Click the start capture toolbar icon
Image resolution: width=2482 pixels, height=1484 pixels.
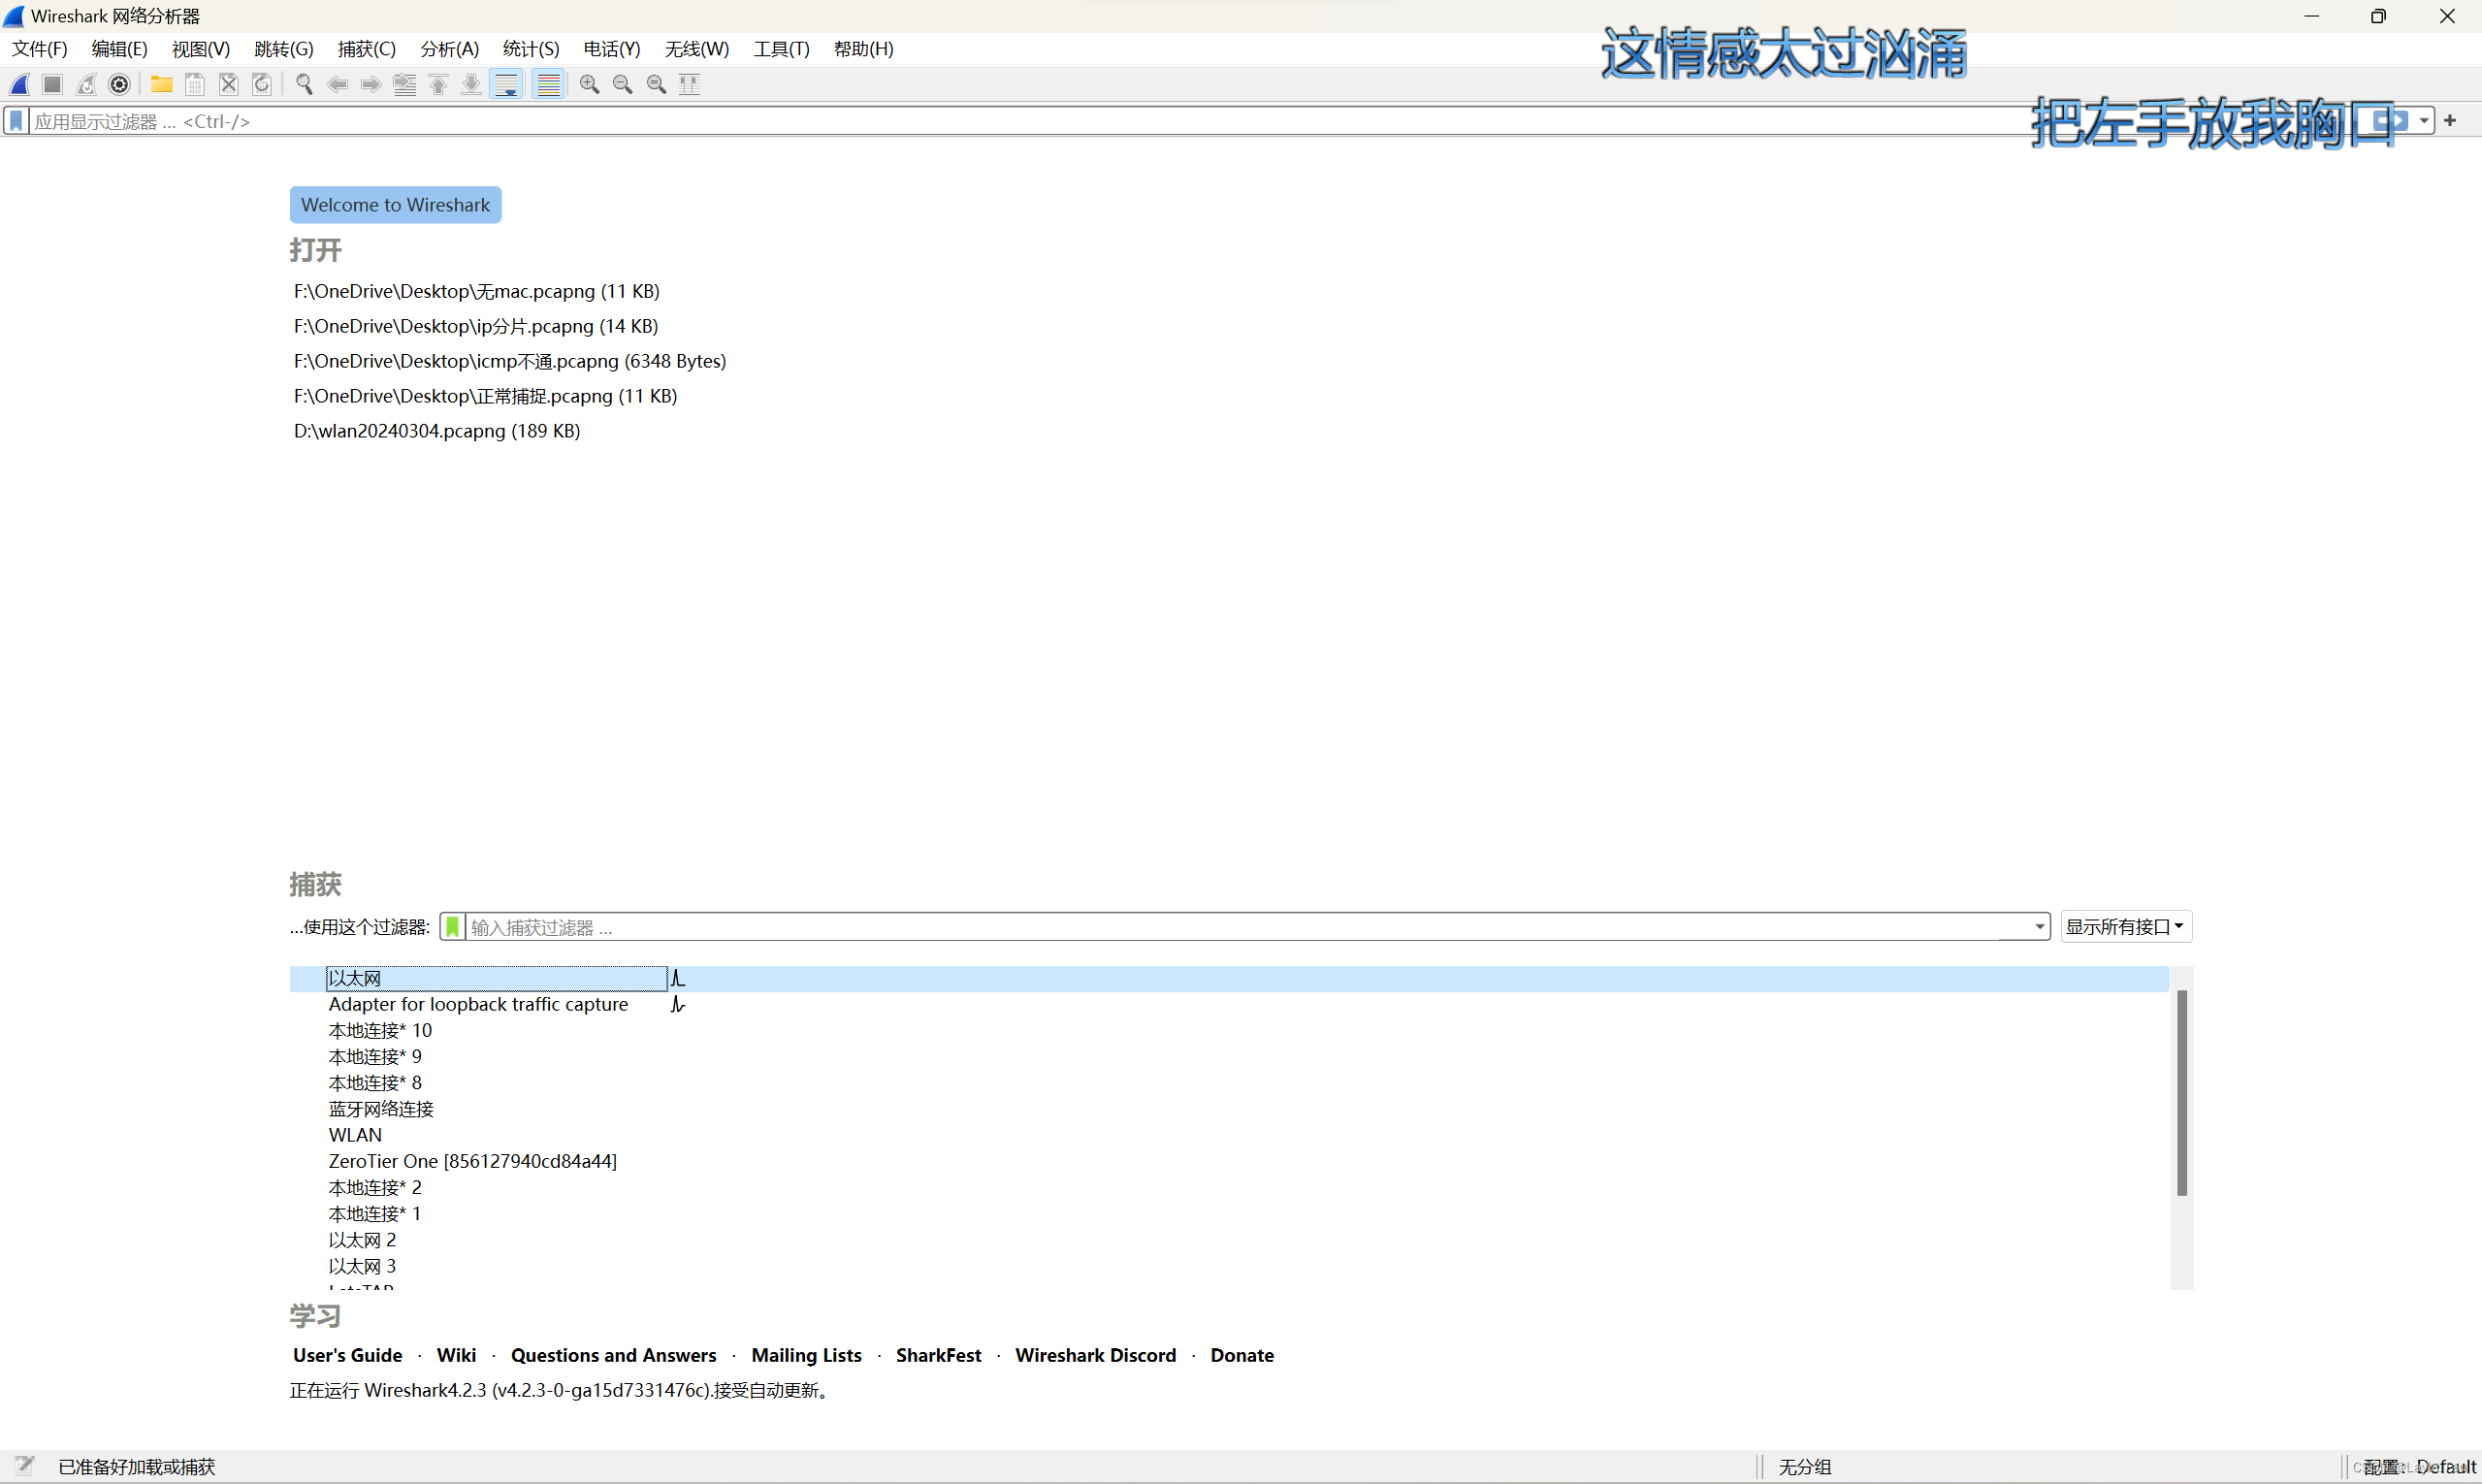24,83
